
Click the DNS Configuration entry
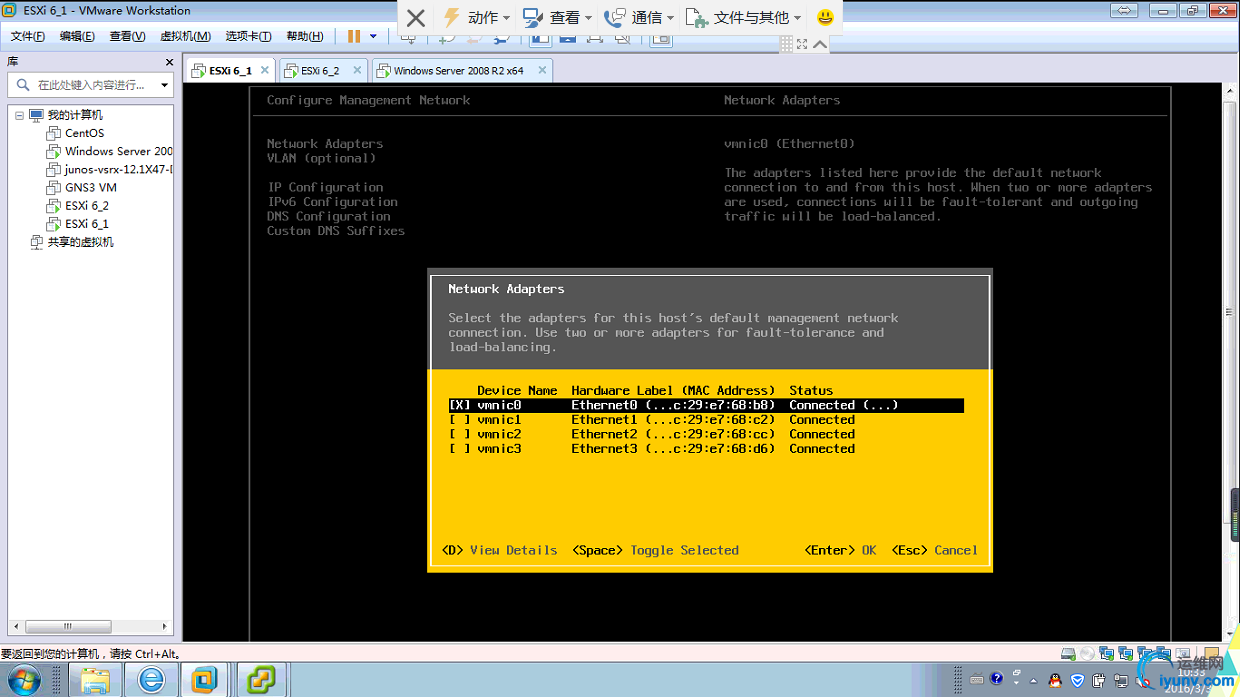(328, 216)
